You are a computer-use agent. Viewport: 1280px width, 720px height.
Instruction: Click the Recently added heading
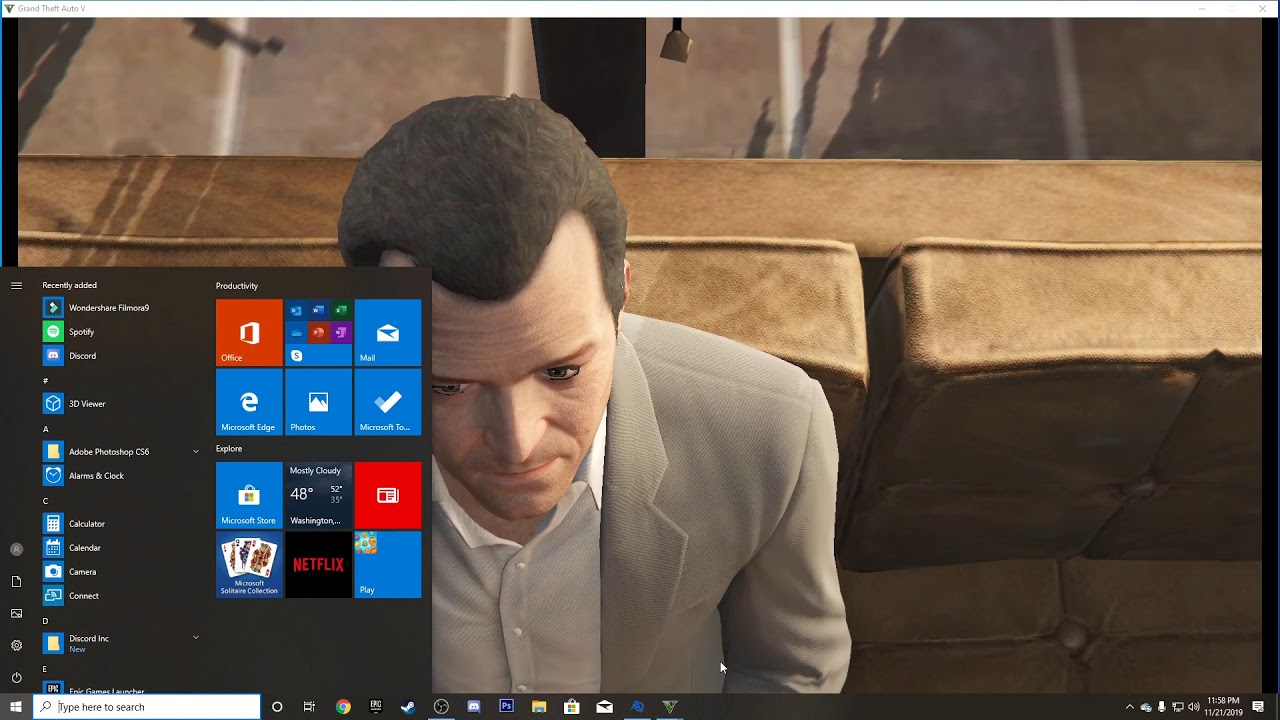point(69,286)
